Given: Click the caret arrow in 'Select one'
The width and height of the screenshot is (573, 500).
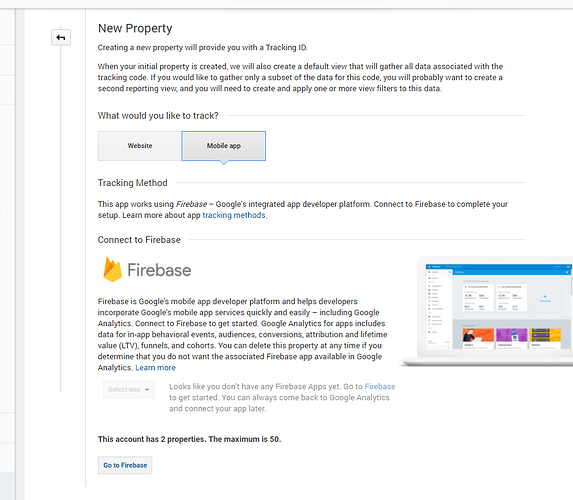Looking at the screenshot, I should coord(147,390).
